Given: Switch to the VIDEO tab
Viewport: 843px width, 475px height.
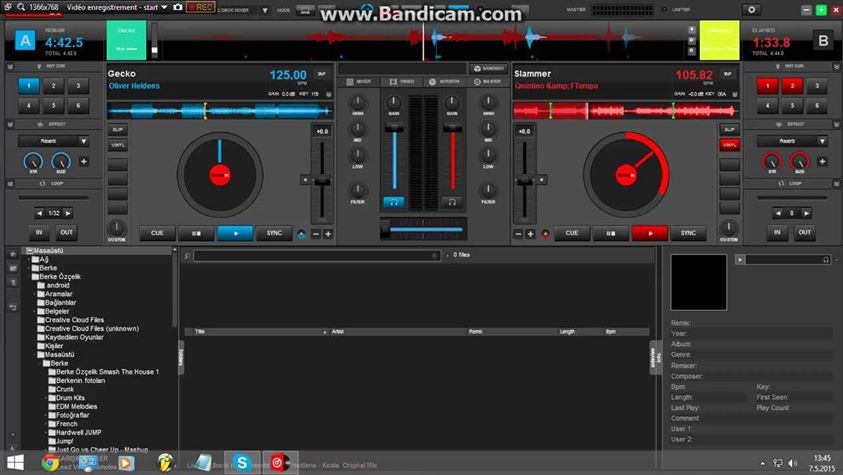Looking at the screenshot, I should coord(402,82).
